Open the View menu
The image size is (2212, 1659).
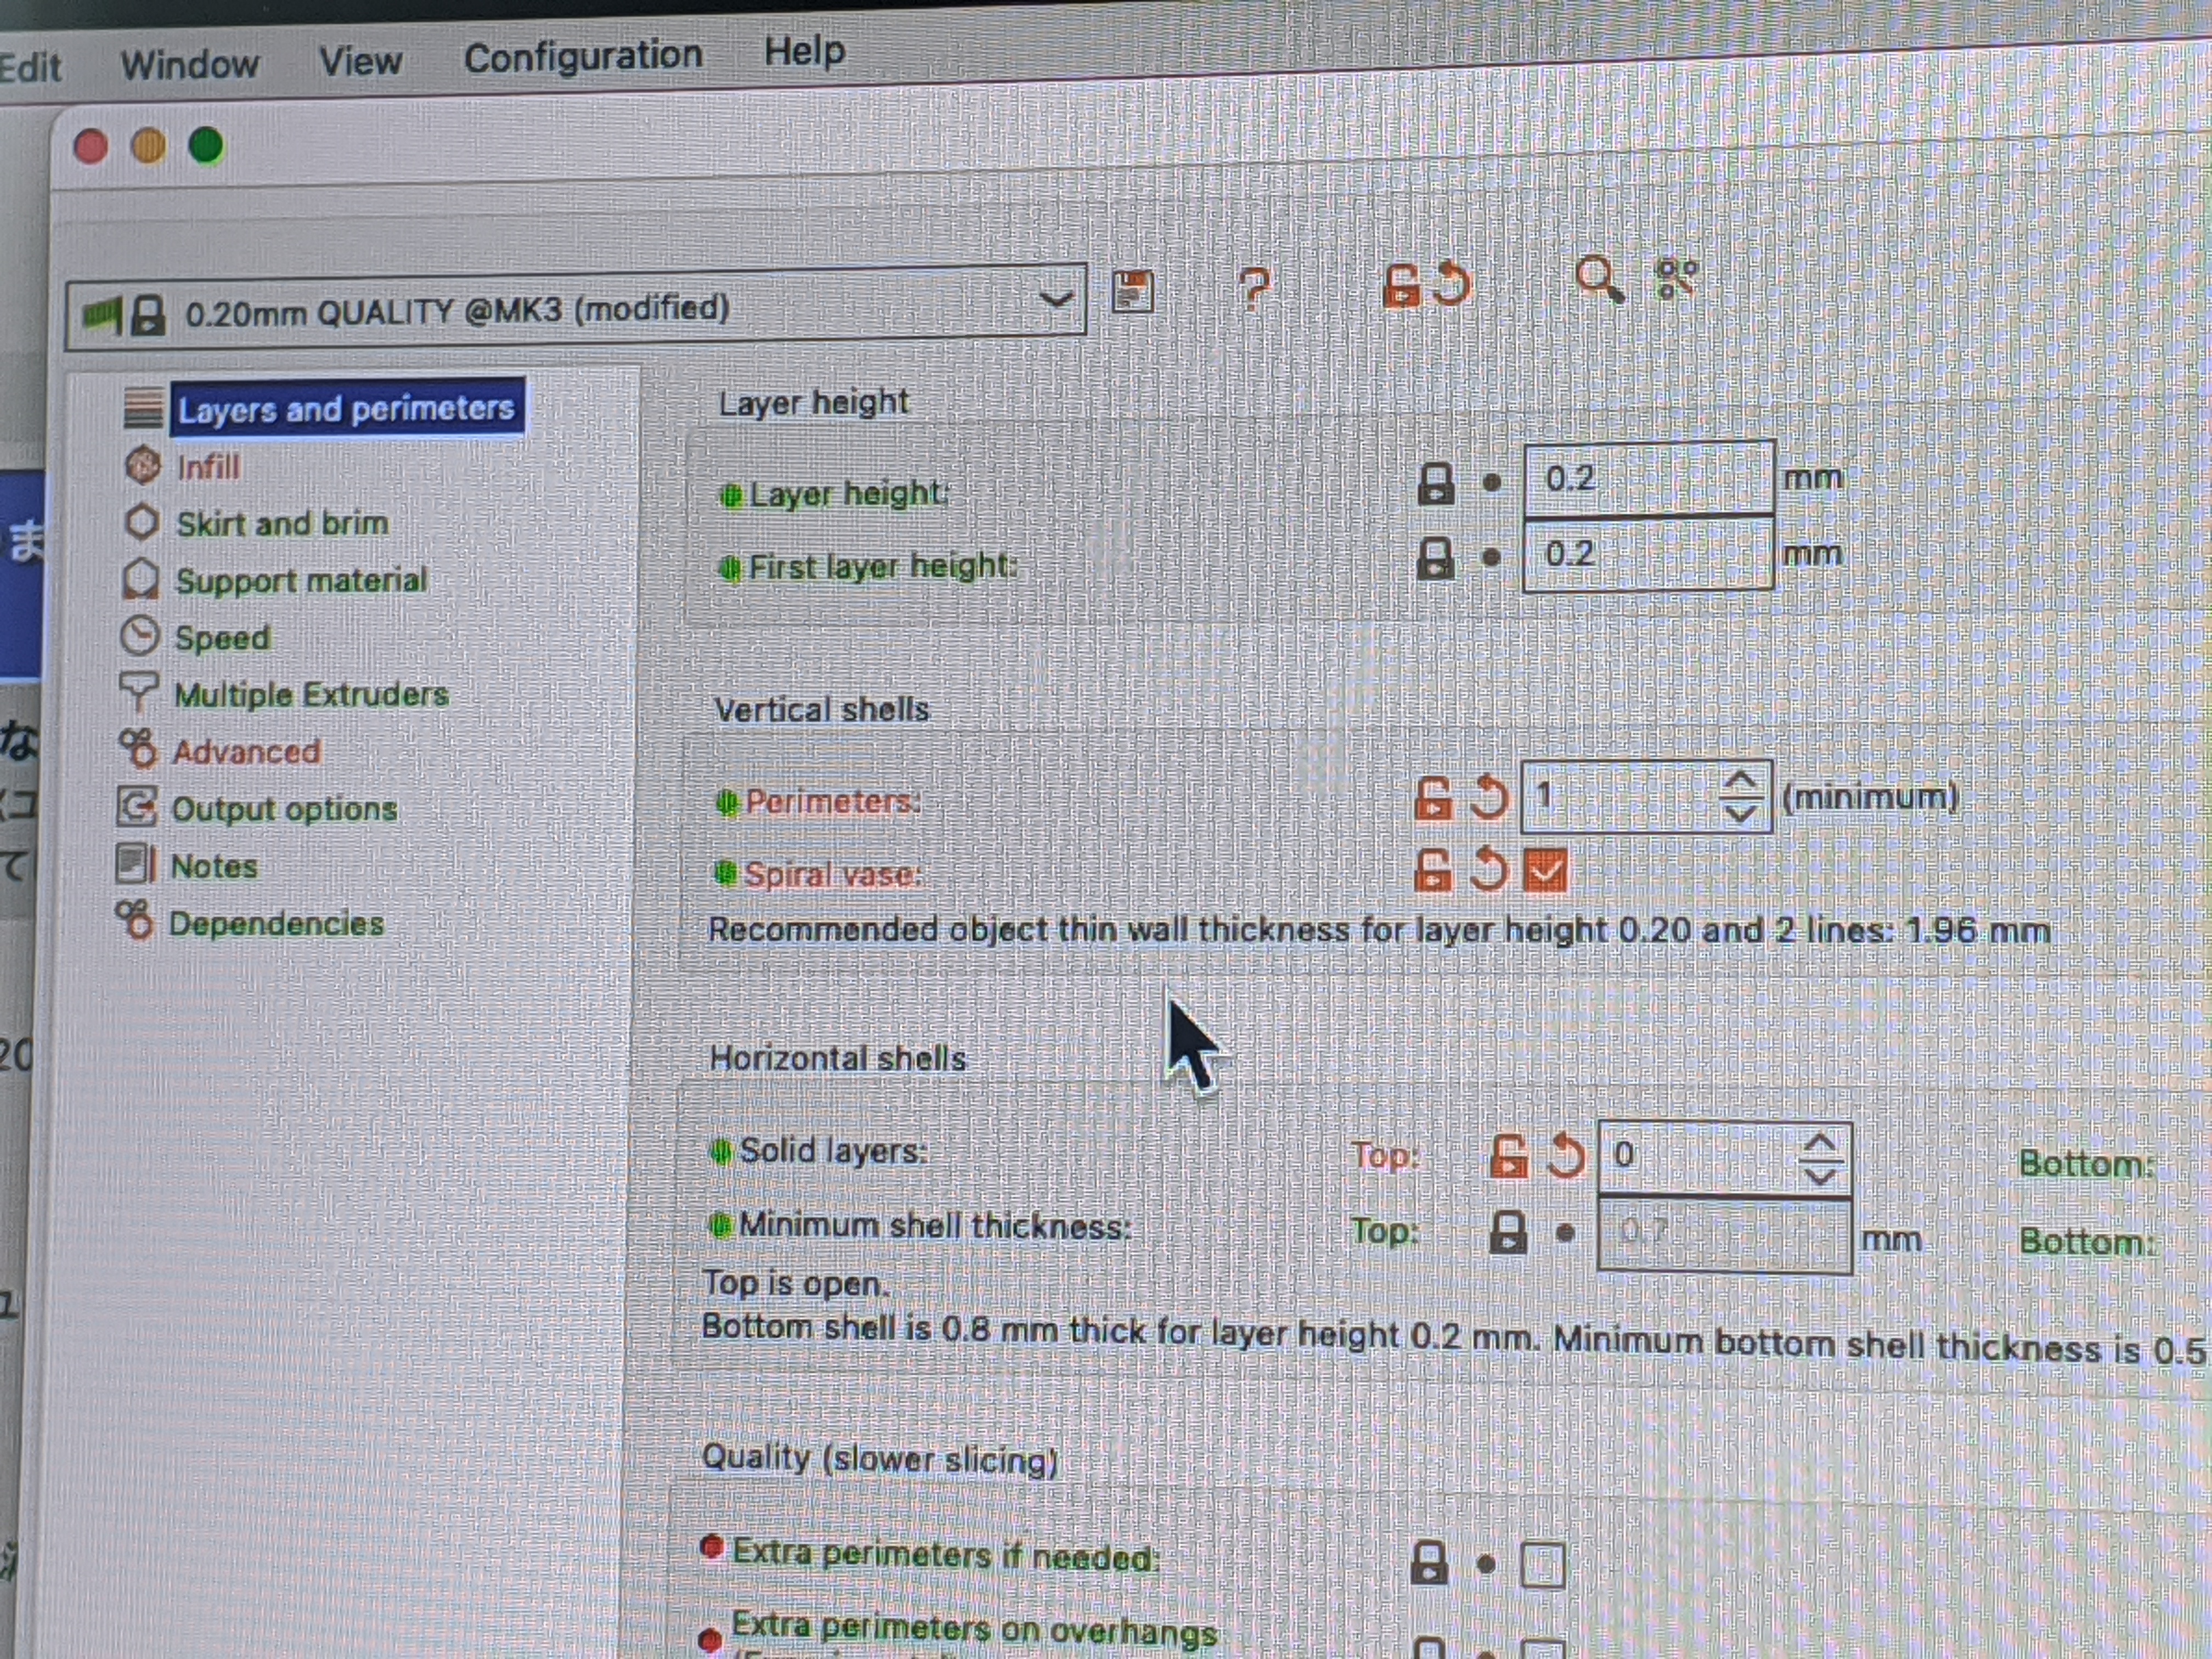tap(360, 61)
